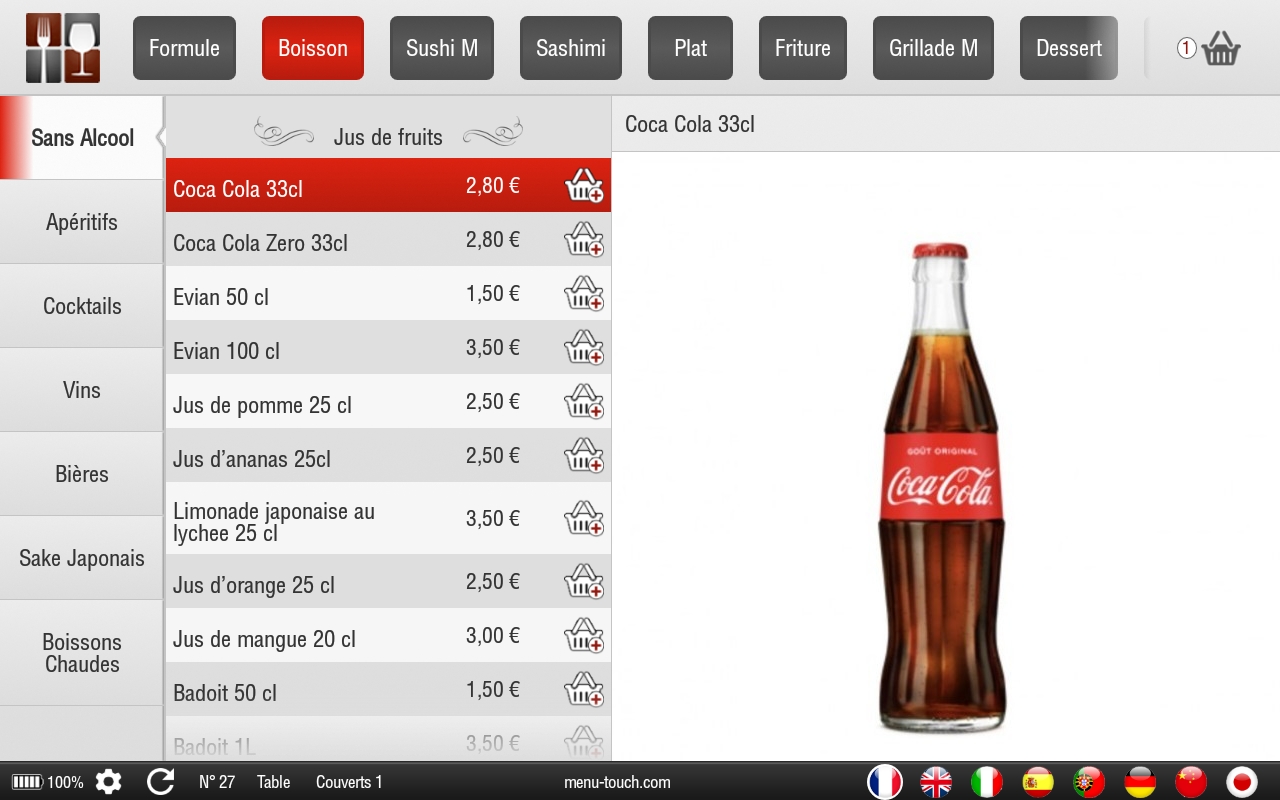Switch language to Spanish flag
This screenshot has width=1280, height=800.
point(1038,782)
